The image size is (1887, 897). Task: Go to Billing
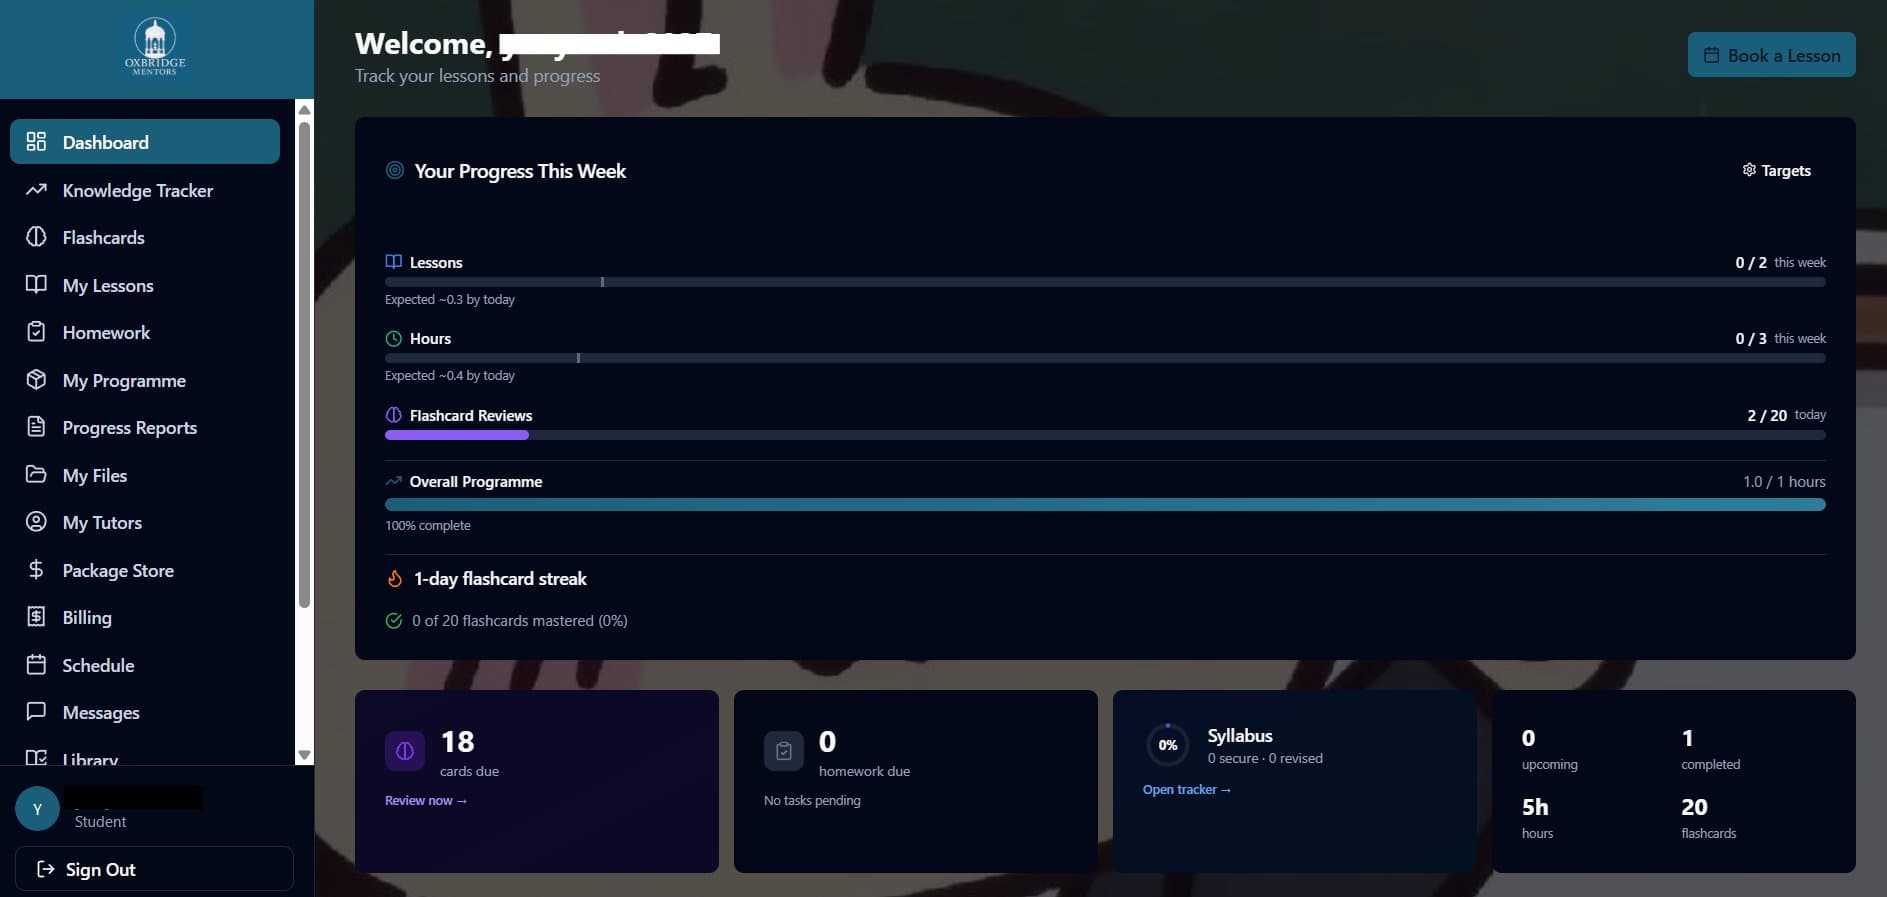click(145, 617)
